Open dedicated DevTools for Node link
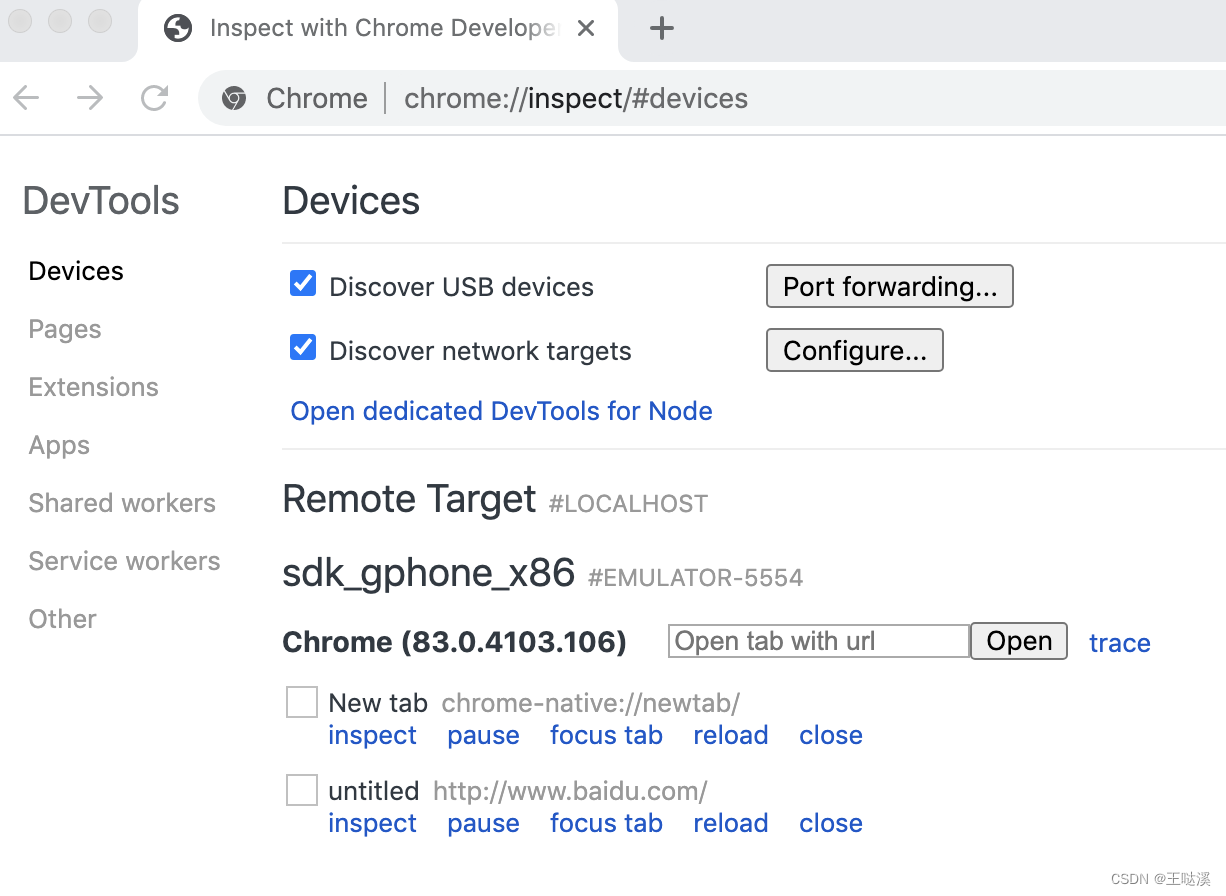Image resolution: width=1226 pixels, height=896 pixels. click(501, 411)
